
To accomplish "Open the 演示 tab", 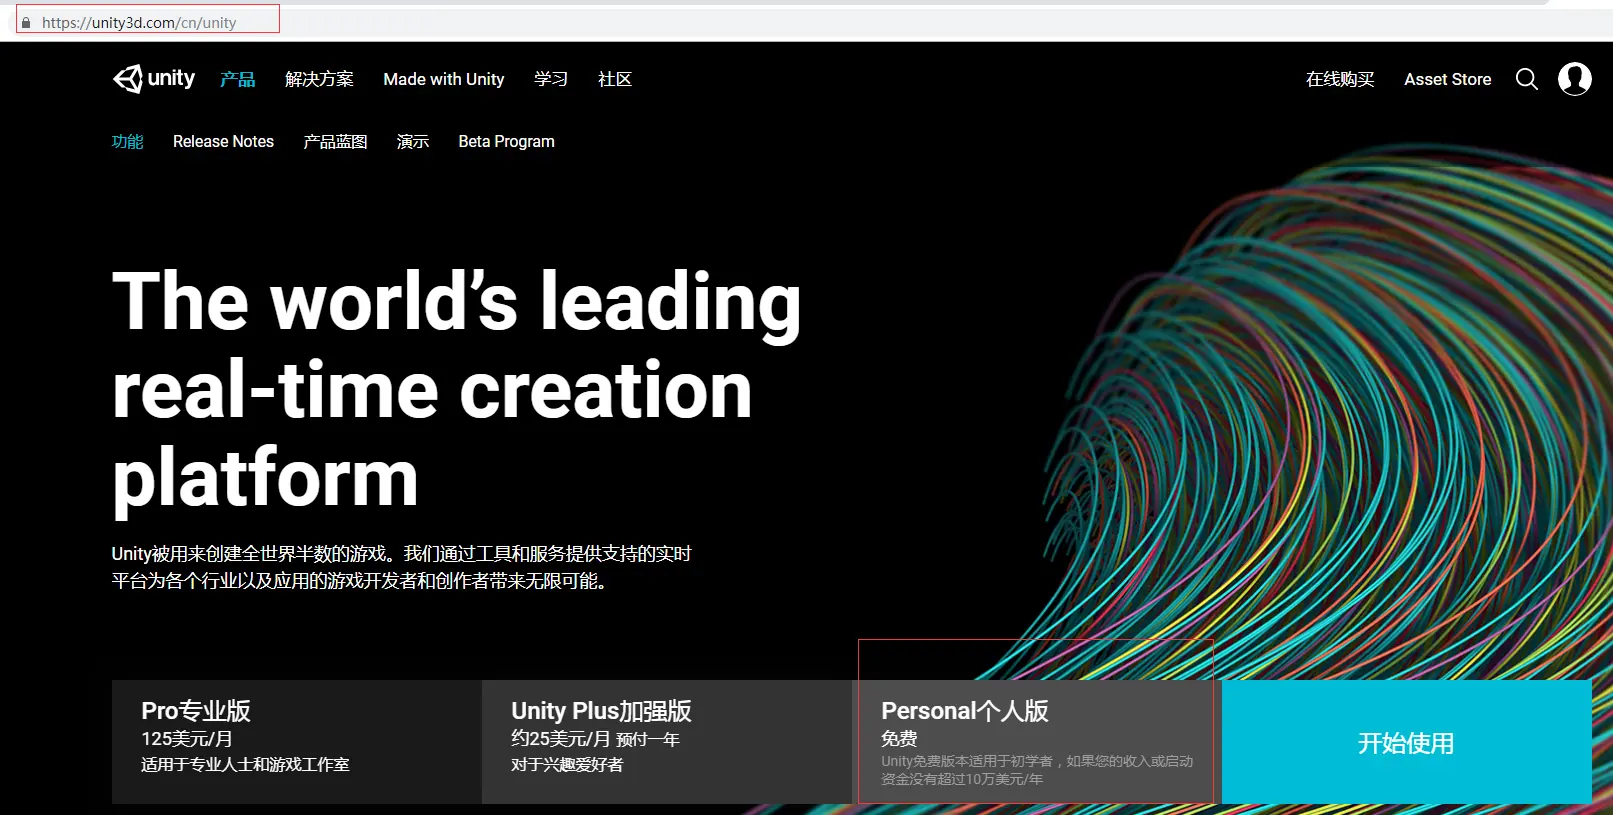I will point(413,141).
